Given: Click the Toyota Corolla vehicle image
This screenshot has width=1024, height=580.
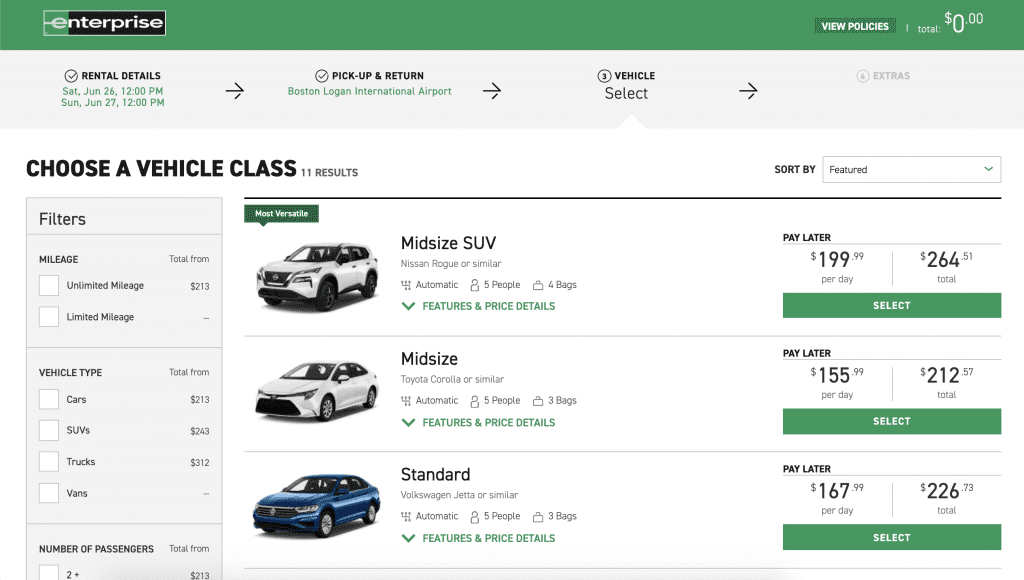Looking at the screenshot, I should click(x=318, y=391).
